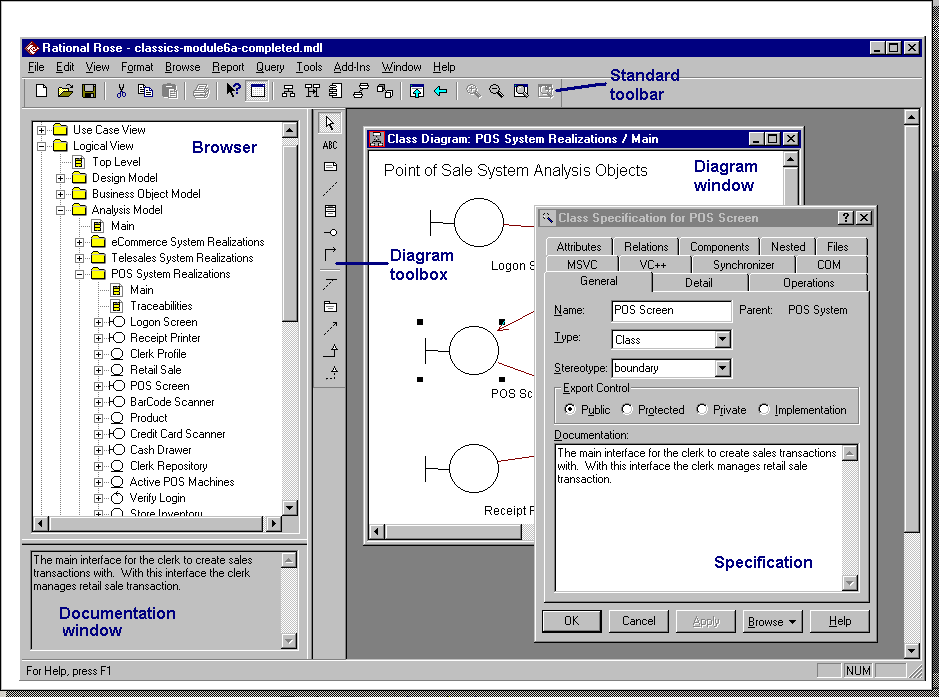The image size is (939, 697).
Task: Open the Query menu
Action: click(x=270, y=67)
